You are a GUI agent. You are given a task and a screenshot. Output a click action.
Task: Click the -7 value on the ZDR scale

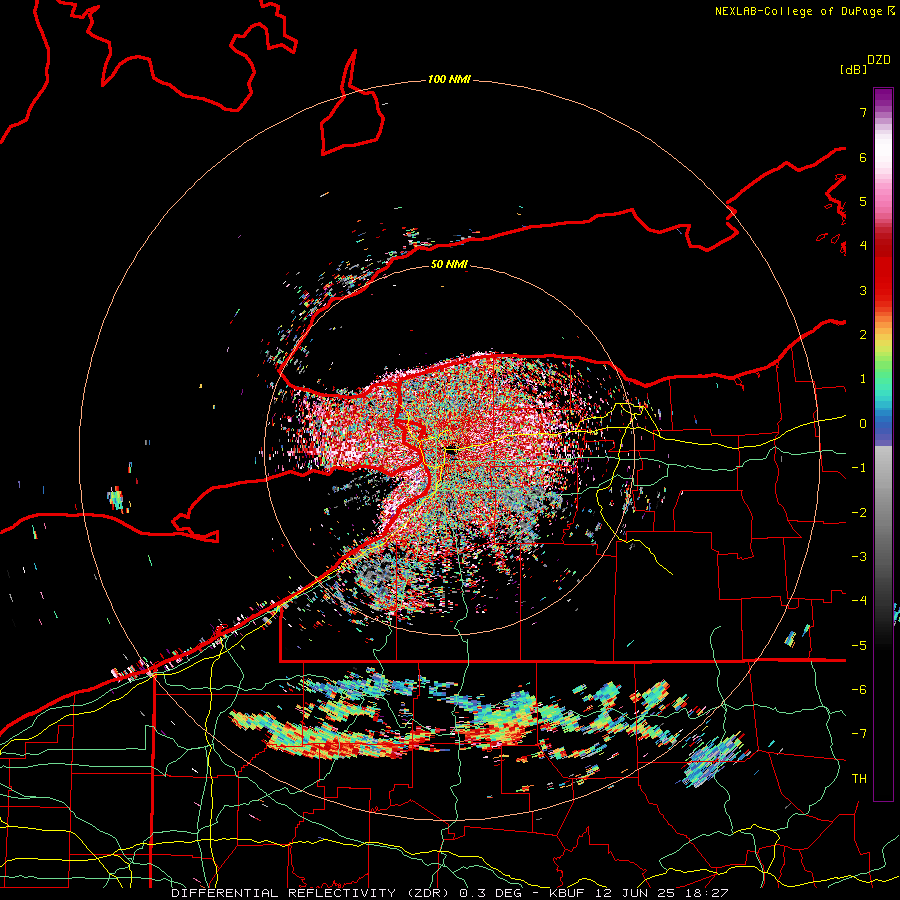tap(859, 734)
